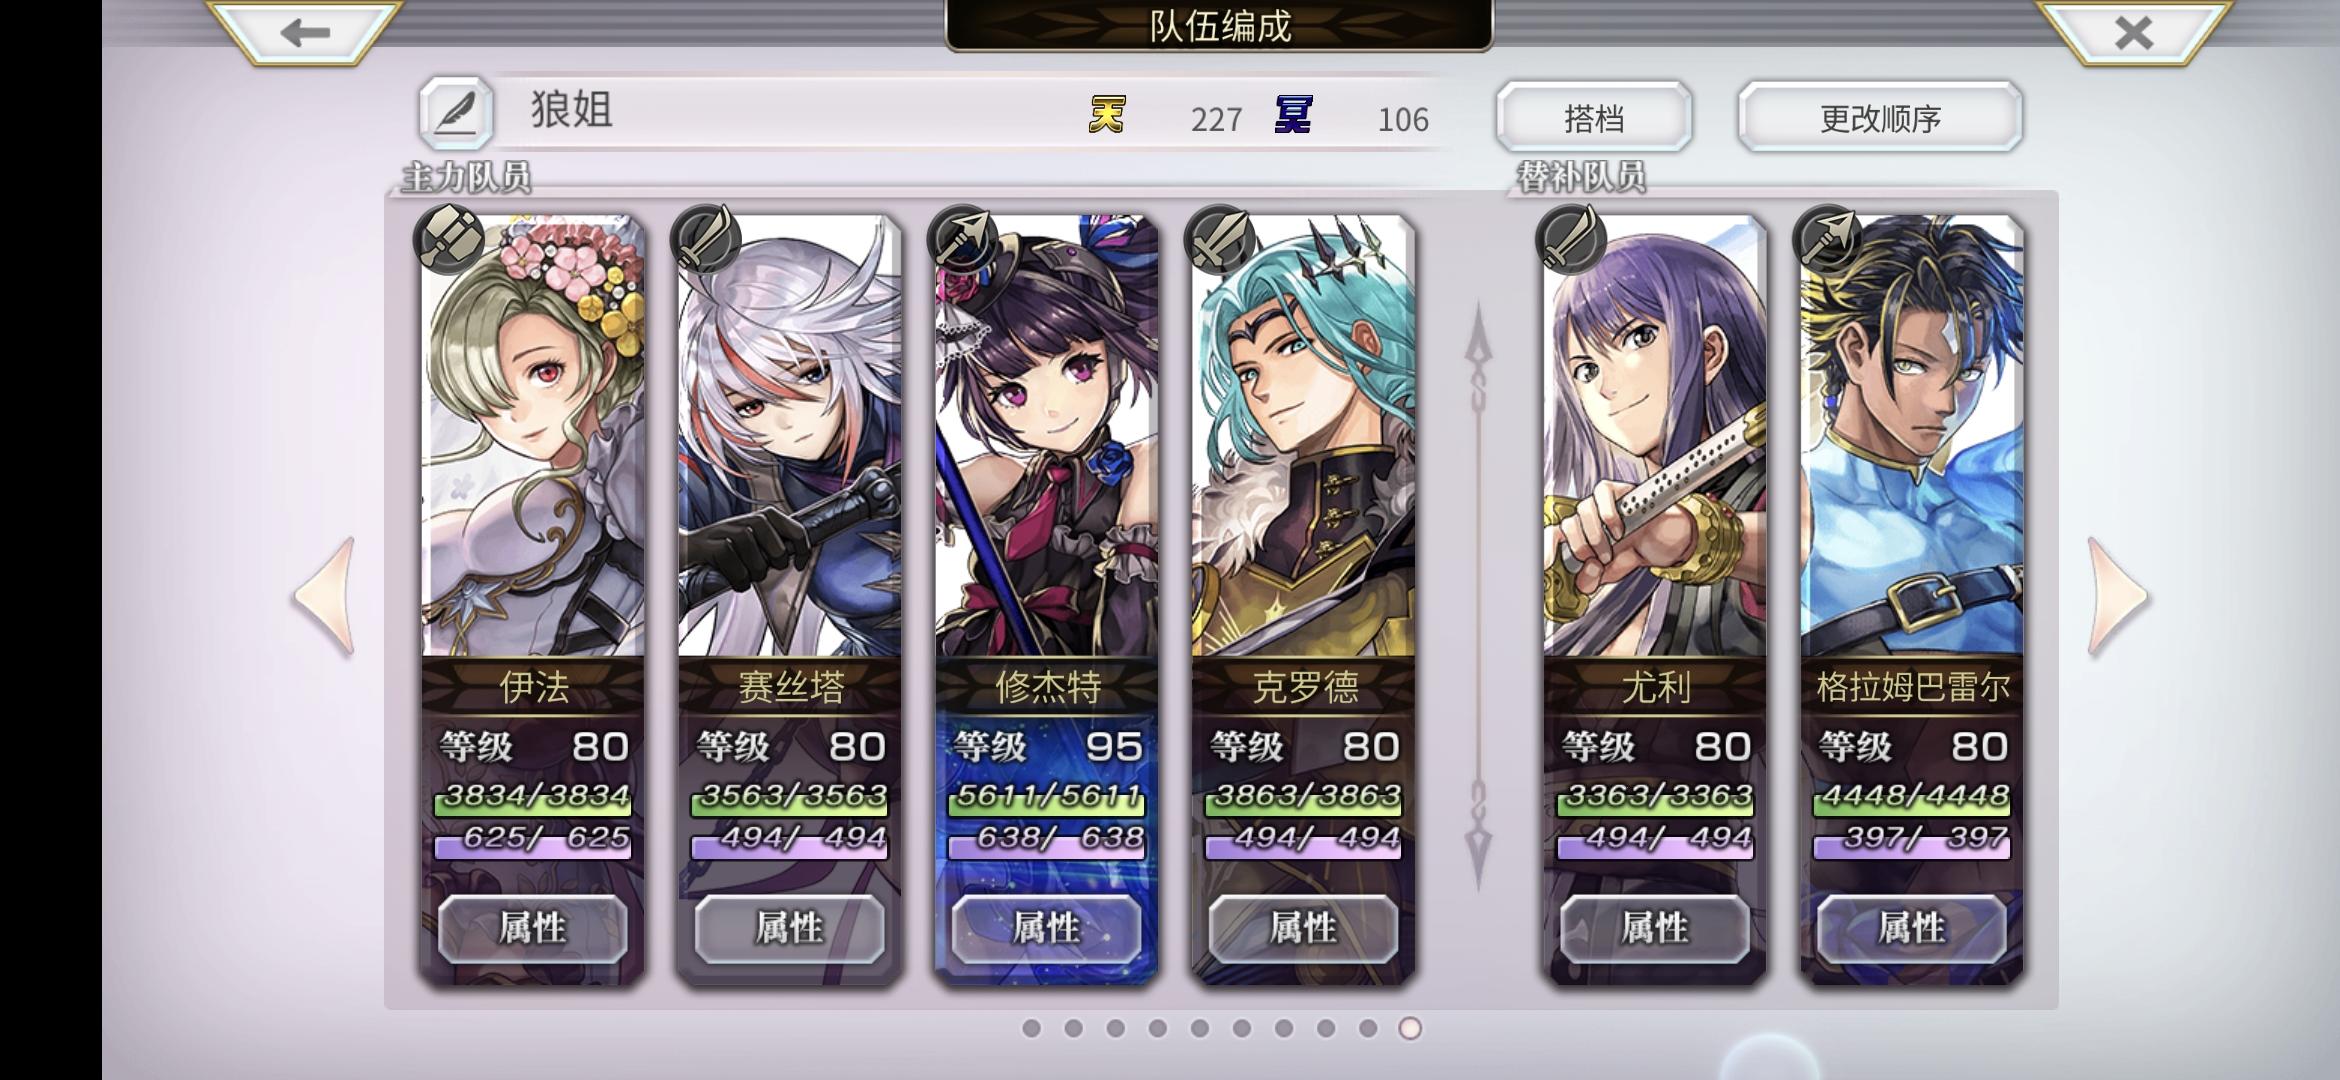The image size is (2340, 1080).
Task: Click the 更改顺序 change order button
Action: tap(1880, 118)
